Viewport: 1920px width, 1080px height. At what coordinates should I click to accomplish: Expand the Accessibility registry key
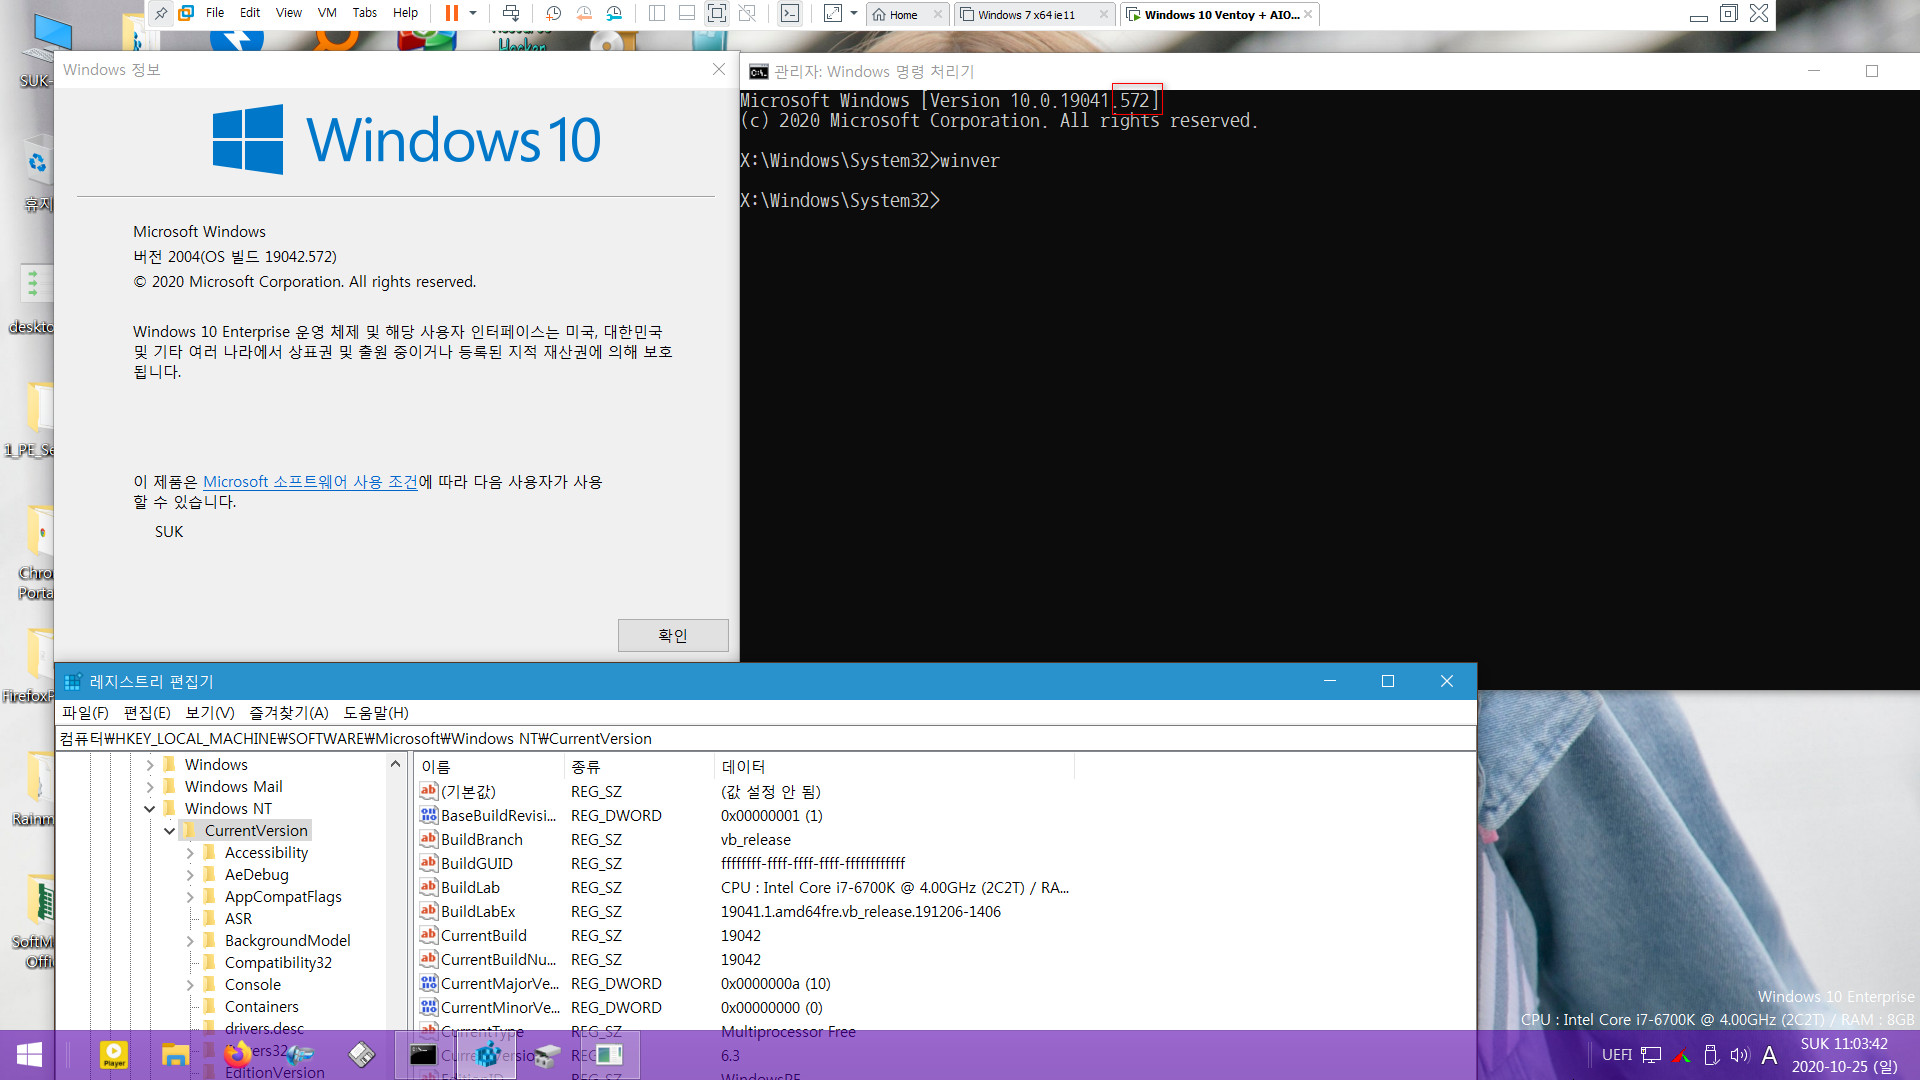click(190, 853)
